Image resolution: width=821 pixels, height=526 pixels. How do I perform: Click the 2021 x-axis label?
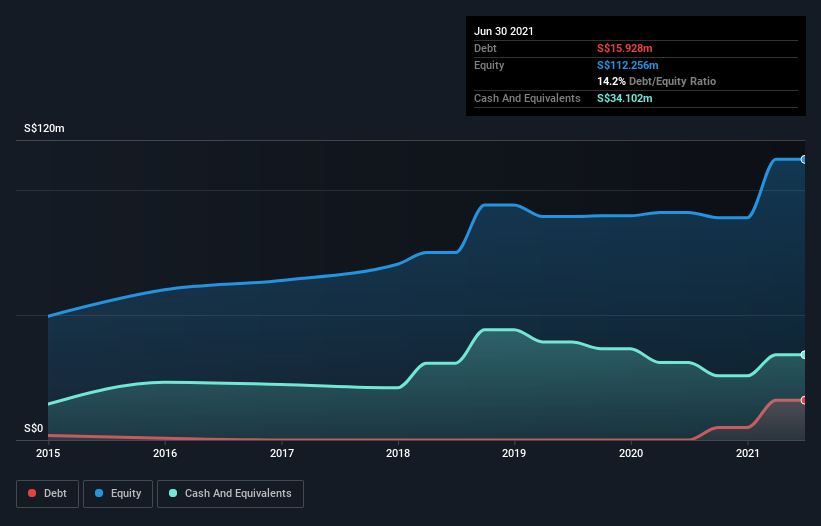tap(748, 453)
